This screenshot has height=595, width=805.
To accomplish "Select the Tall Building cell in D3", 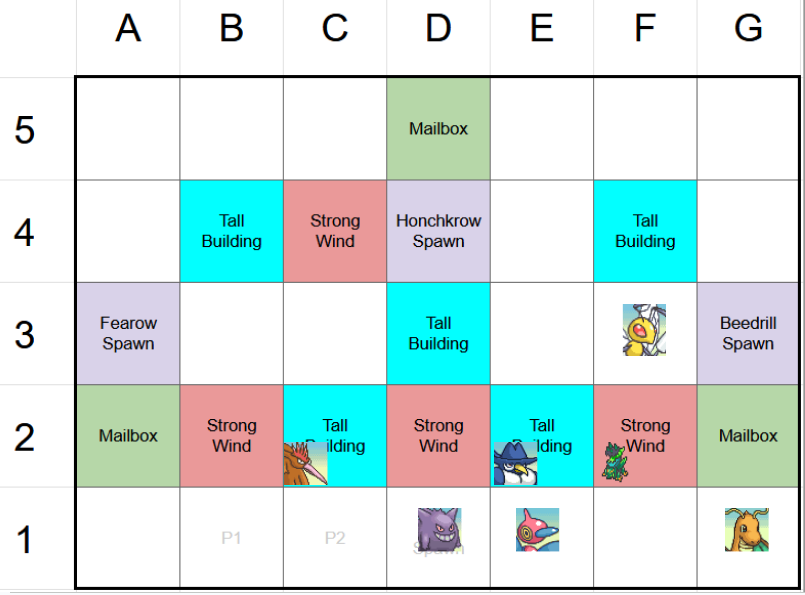I will pyautogui.click(x=438, y=333).
